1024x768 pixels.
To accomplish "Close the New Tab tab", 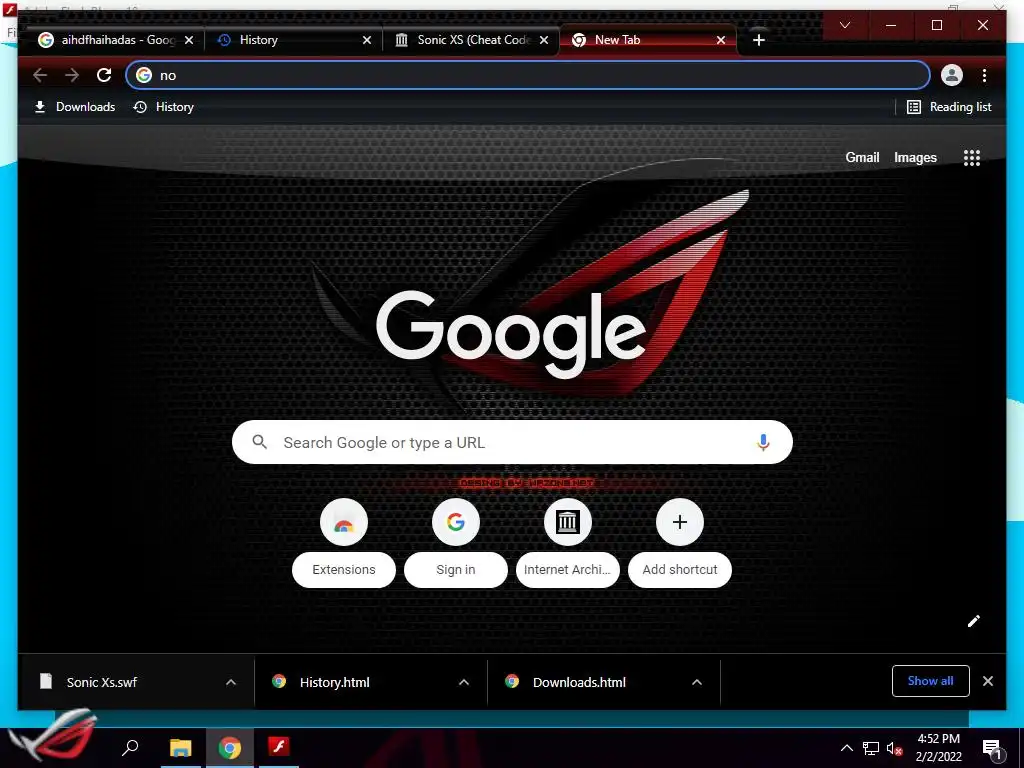I will pos(721,40).
